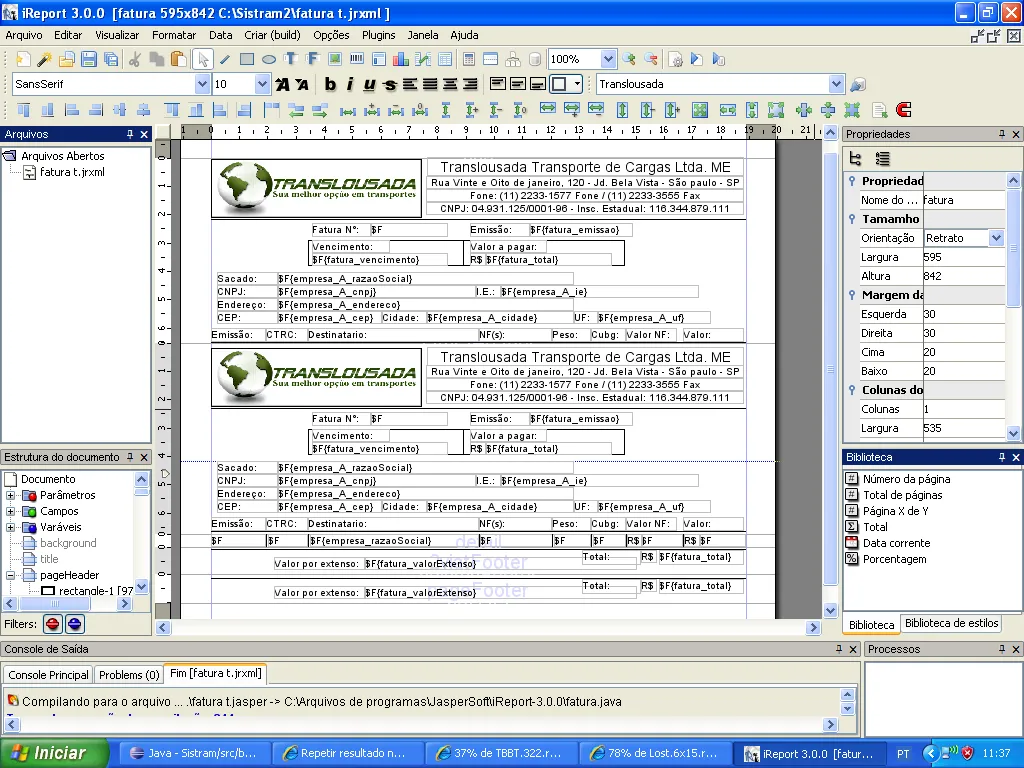The width and height of the screenshot is (1024, 768).
Task: Open the zoom 100% dropdown
Action: point(608,59)
